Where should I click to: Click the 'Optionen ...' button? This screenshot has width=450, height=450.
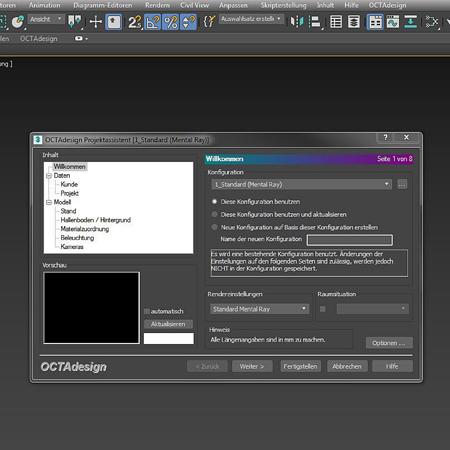click(x=389, y=343)
